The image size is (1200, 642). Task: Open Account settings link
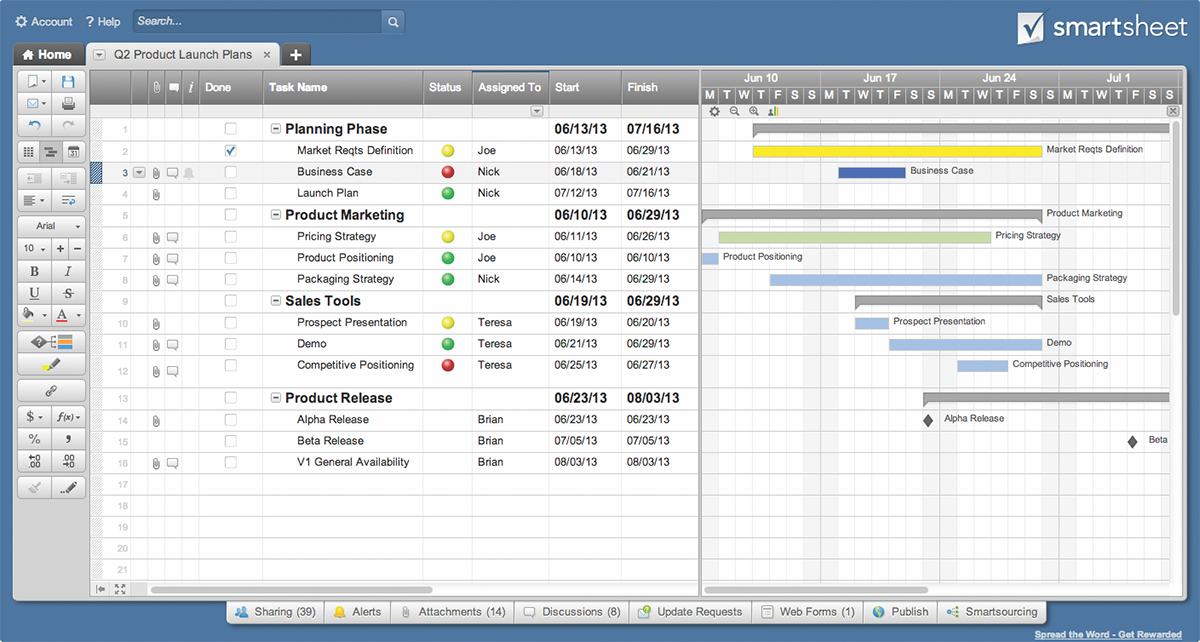pos(44,21)
